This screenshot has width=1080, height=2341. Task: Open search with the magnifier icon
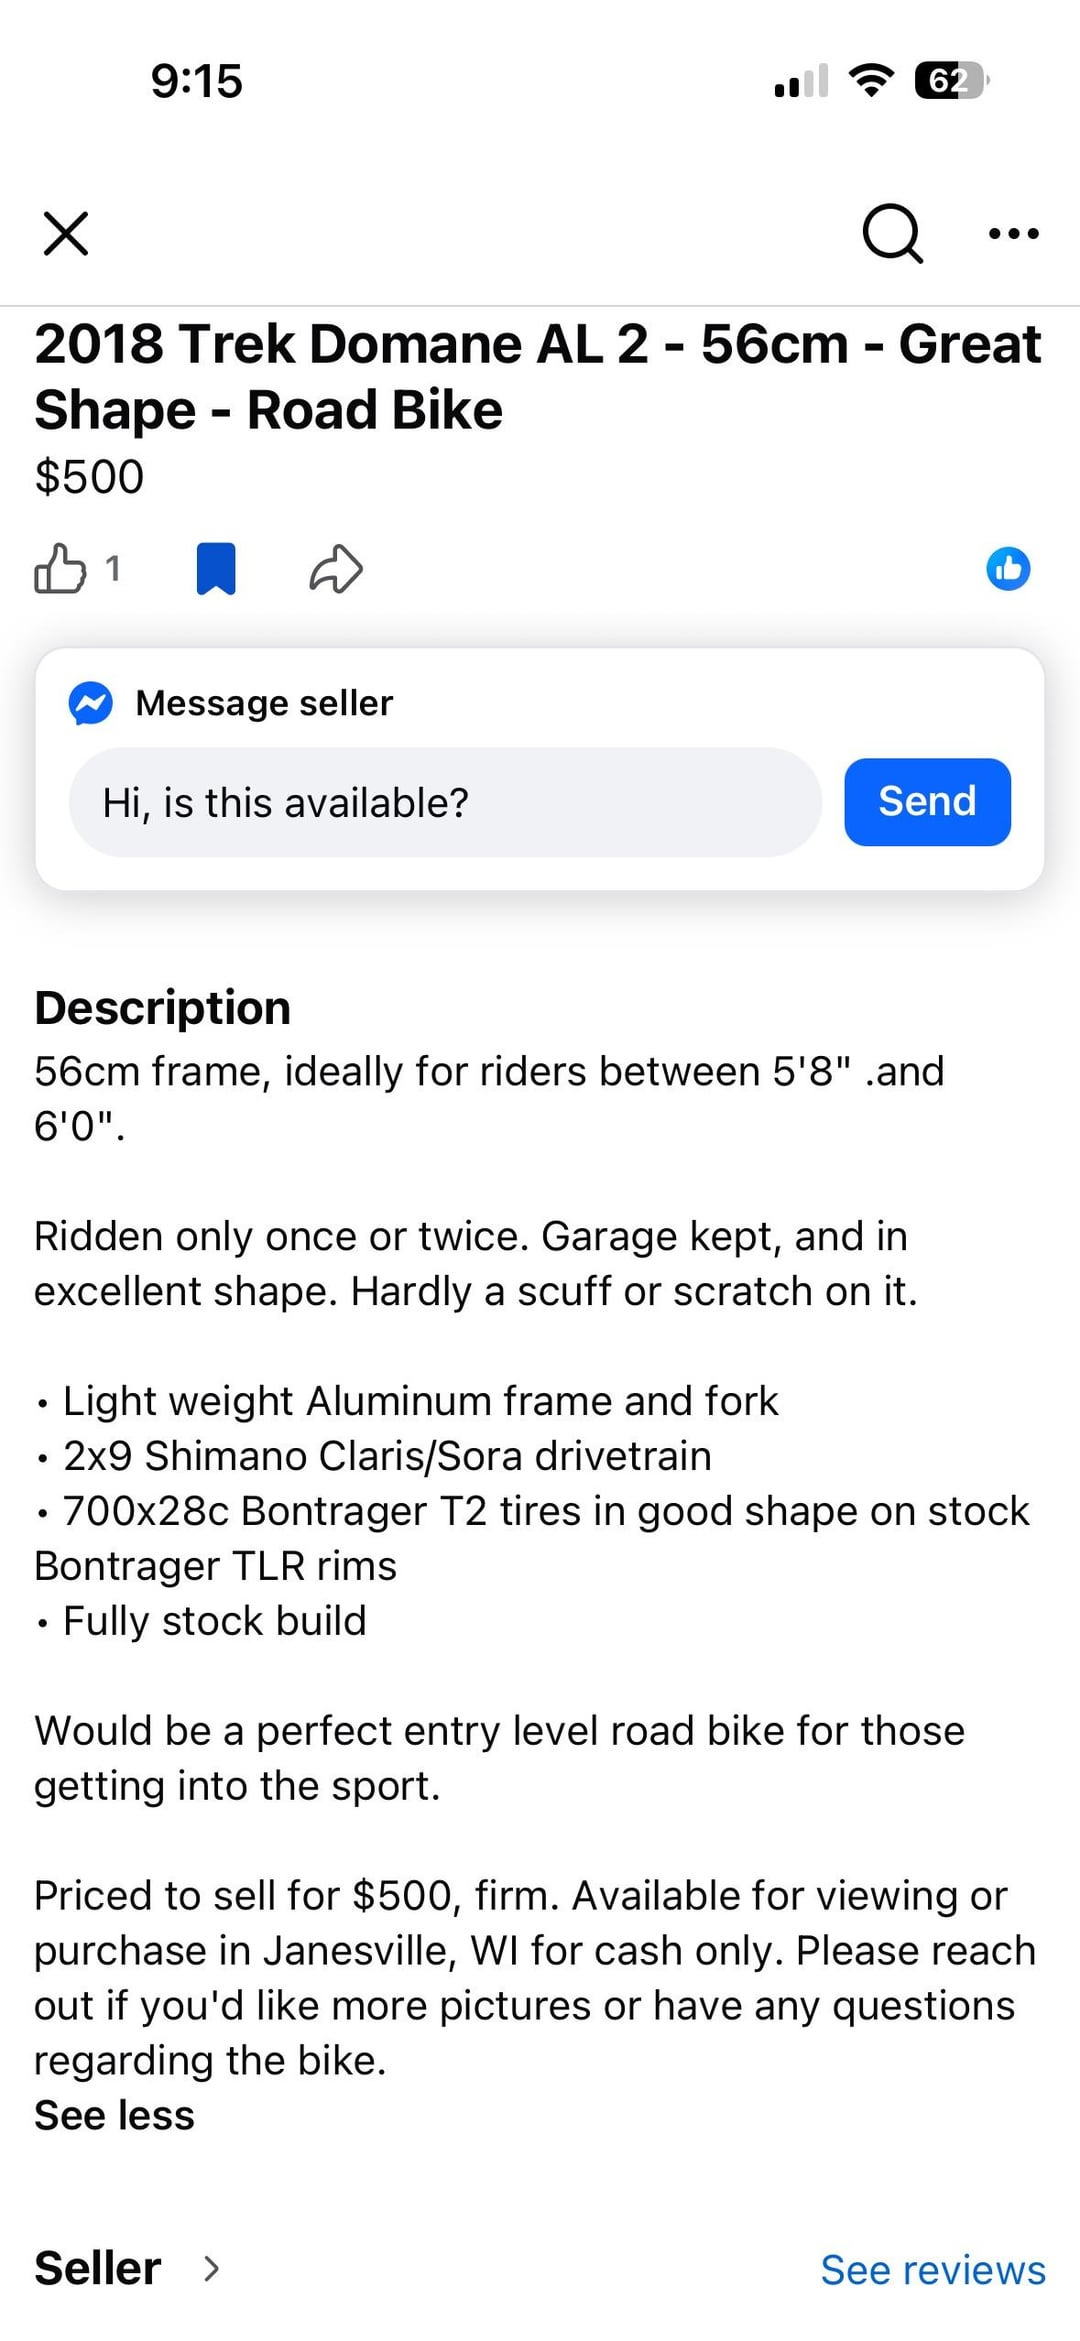point(891,233)
